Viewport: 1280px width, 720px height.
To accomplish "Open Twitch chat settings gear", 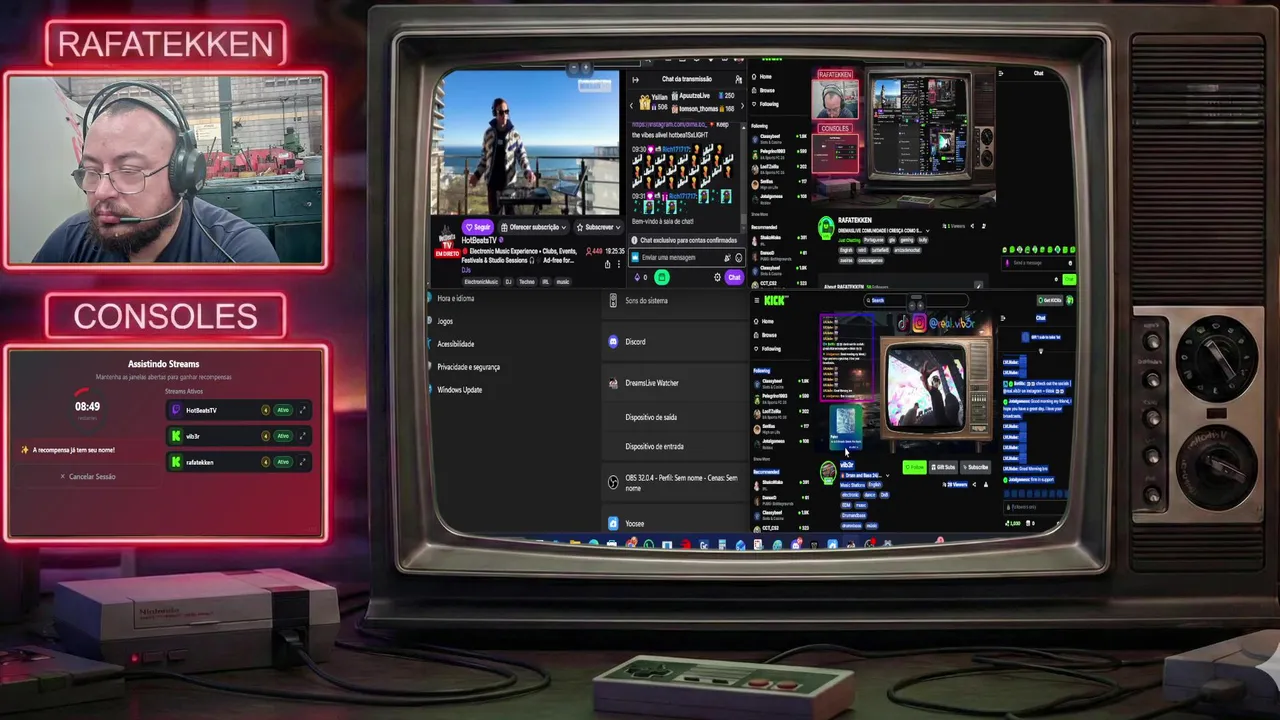I will (717, 277).
